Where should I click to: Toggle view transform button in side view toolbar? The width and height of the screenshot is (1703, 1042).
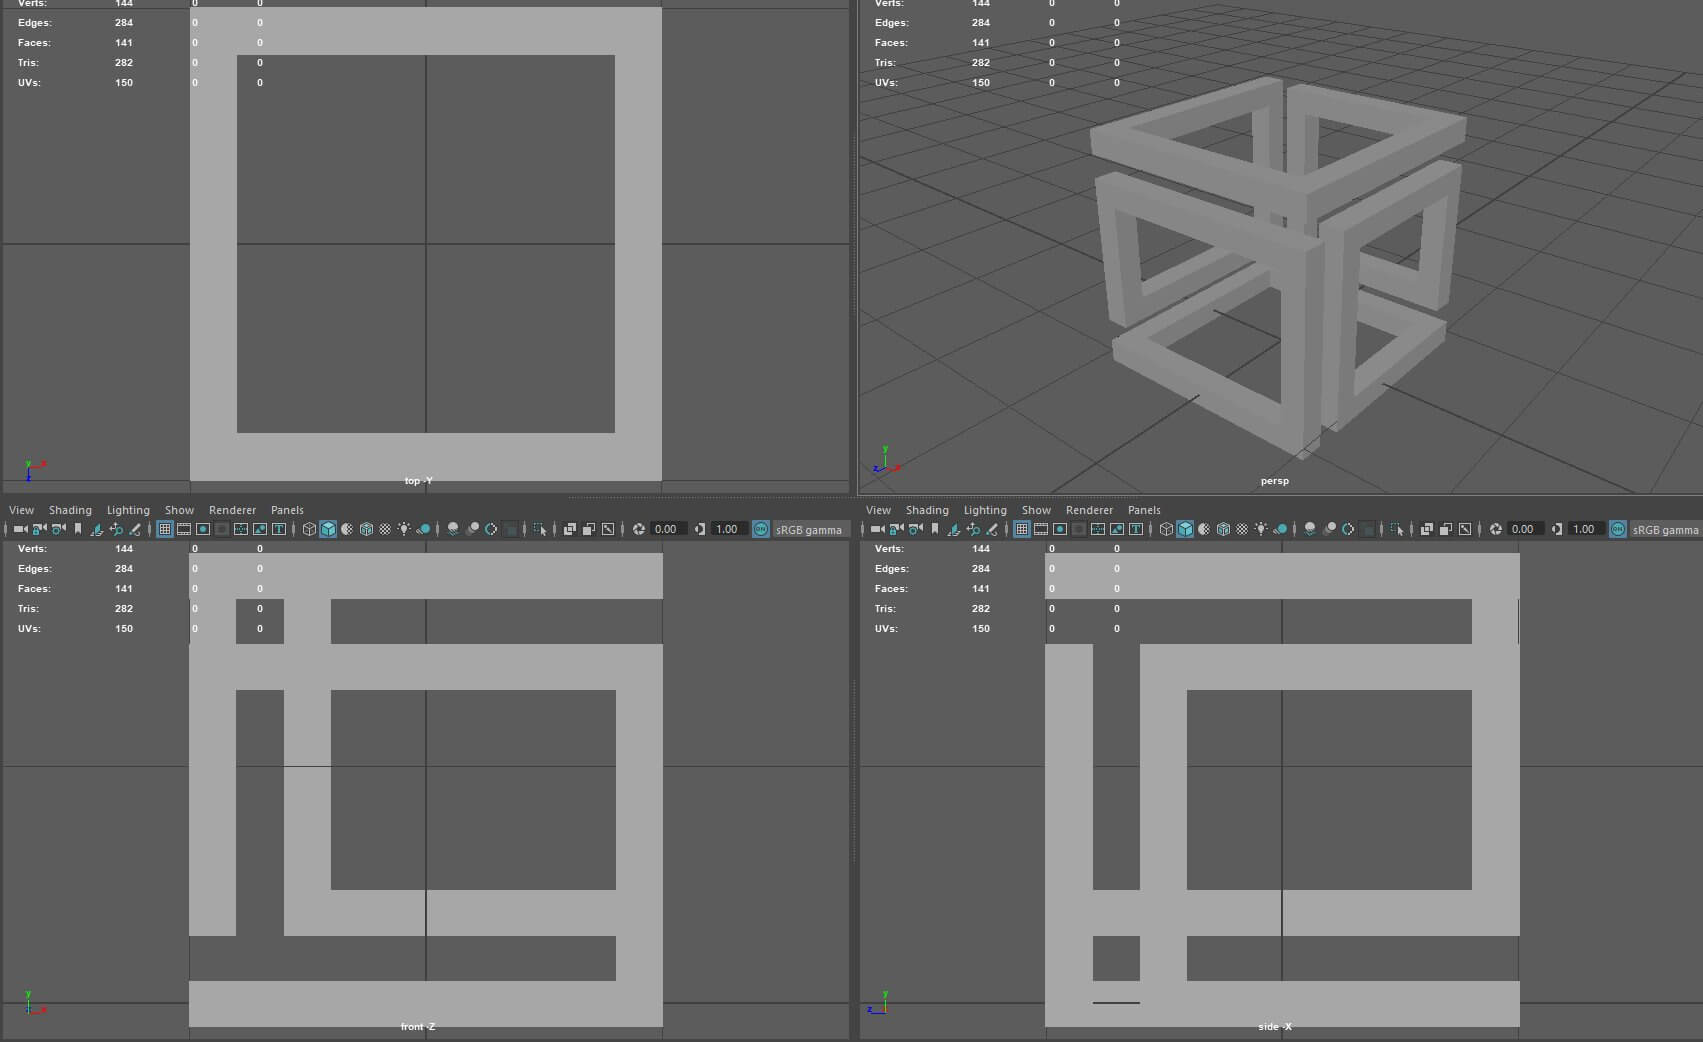click(x=1618, y=529)
